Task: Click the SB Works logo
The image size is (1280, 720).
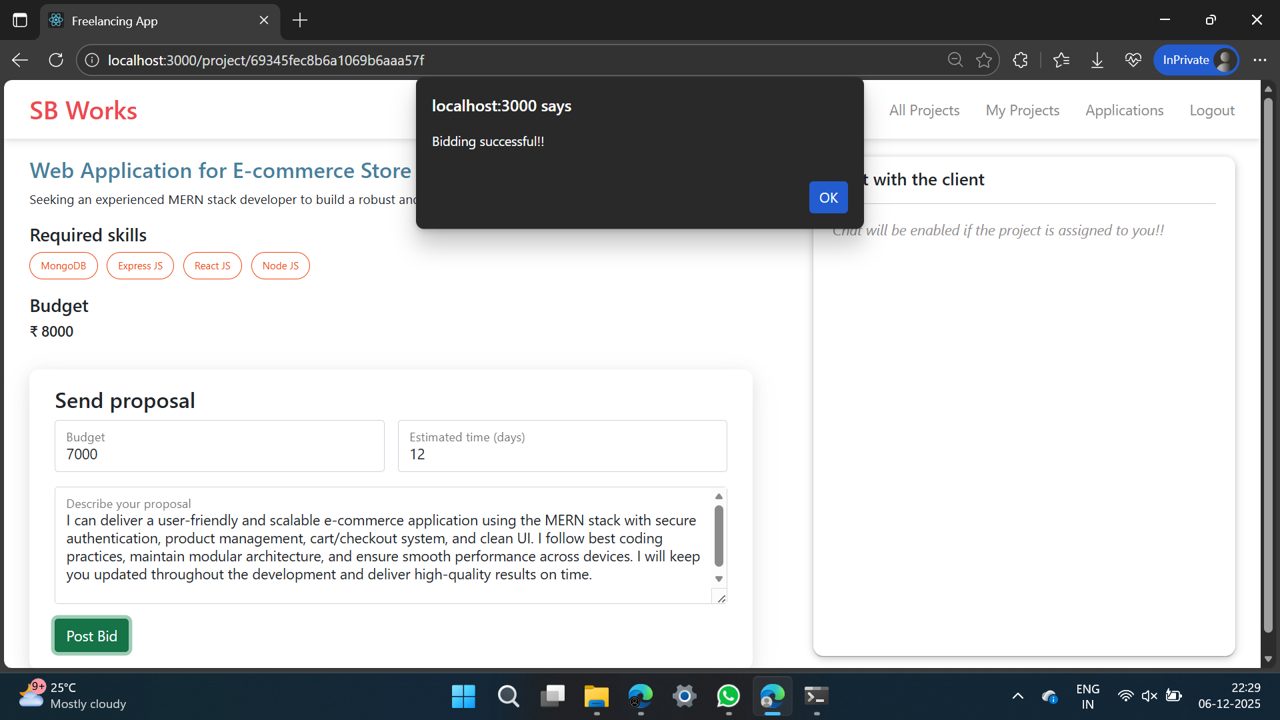Action: pyautogui.click(x=83, y=110)
